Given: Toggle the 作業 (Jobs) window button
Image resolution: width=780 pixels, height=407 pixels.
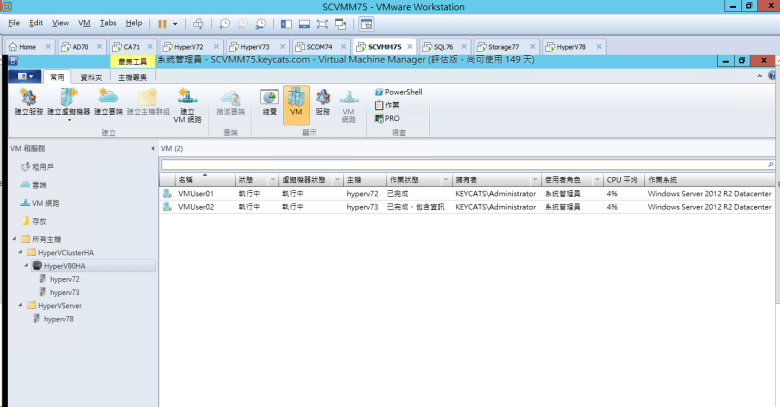Looking at the screenshot, I should coord(388,104).
